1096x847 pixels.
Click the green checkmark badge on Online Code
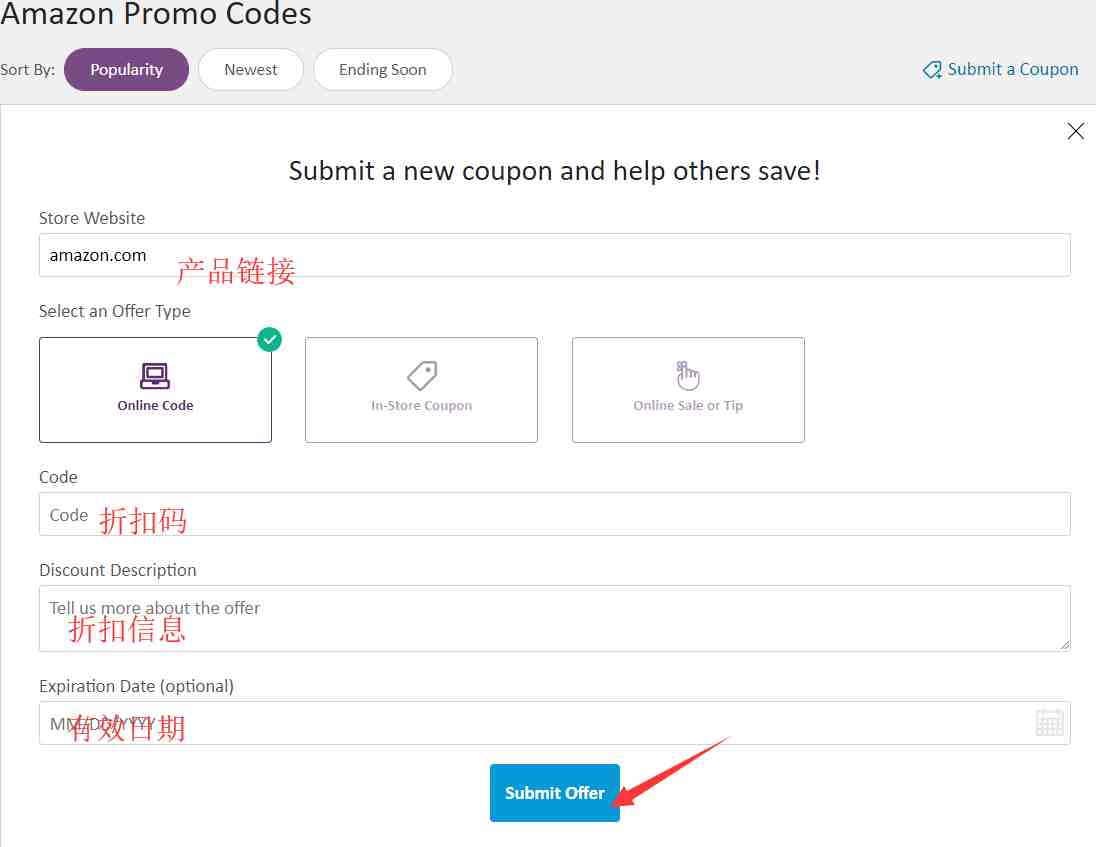pos(269,340)
